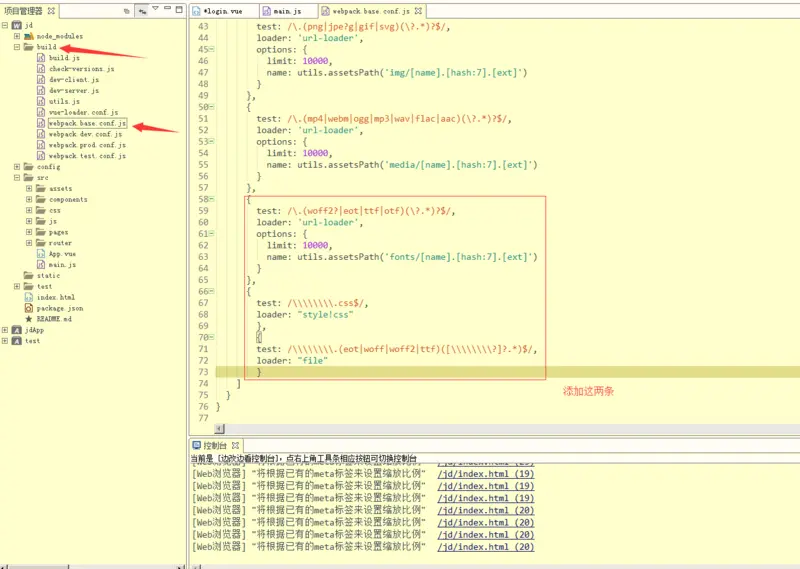Click the node_modules library icon

[x=29, y=36]
